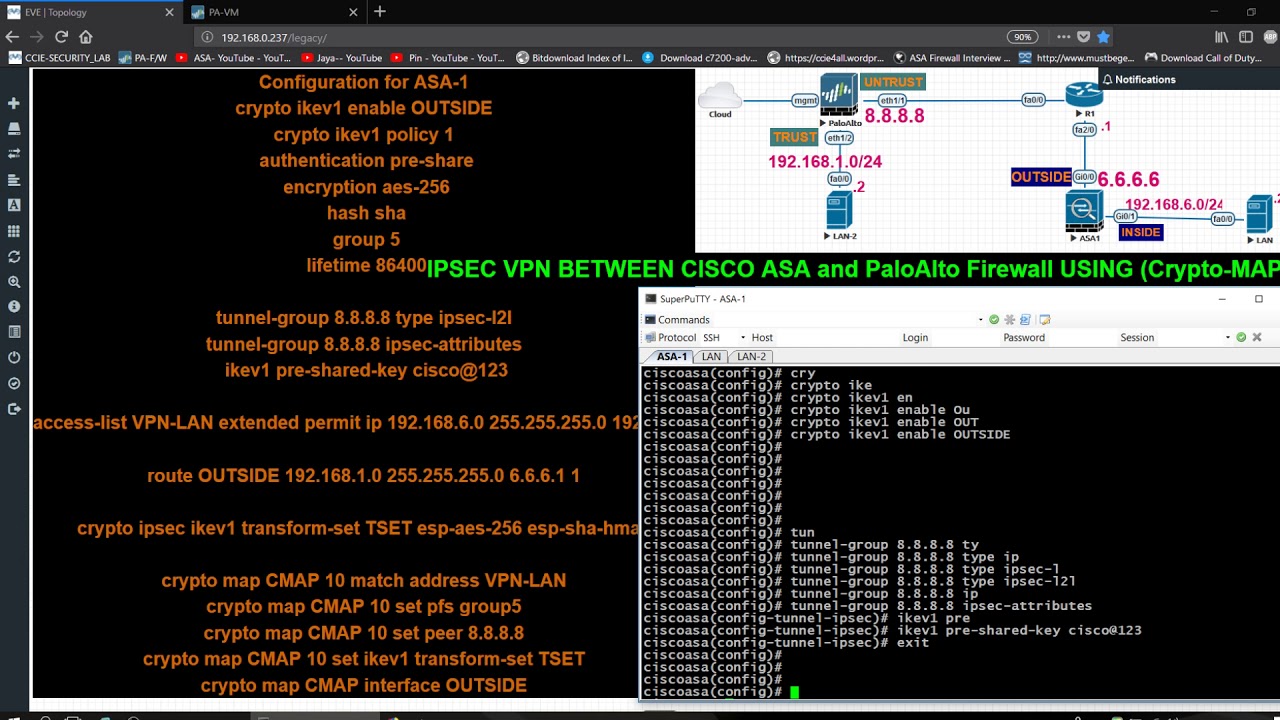The height and width of the screenshot is (720, 1280).
Task: Open the Networks arrows icon in EVE sidebar
Action: point(14,154)
